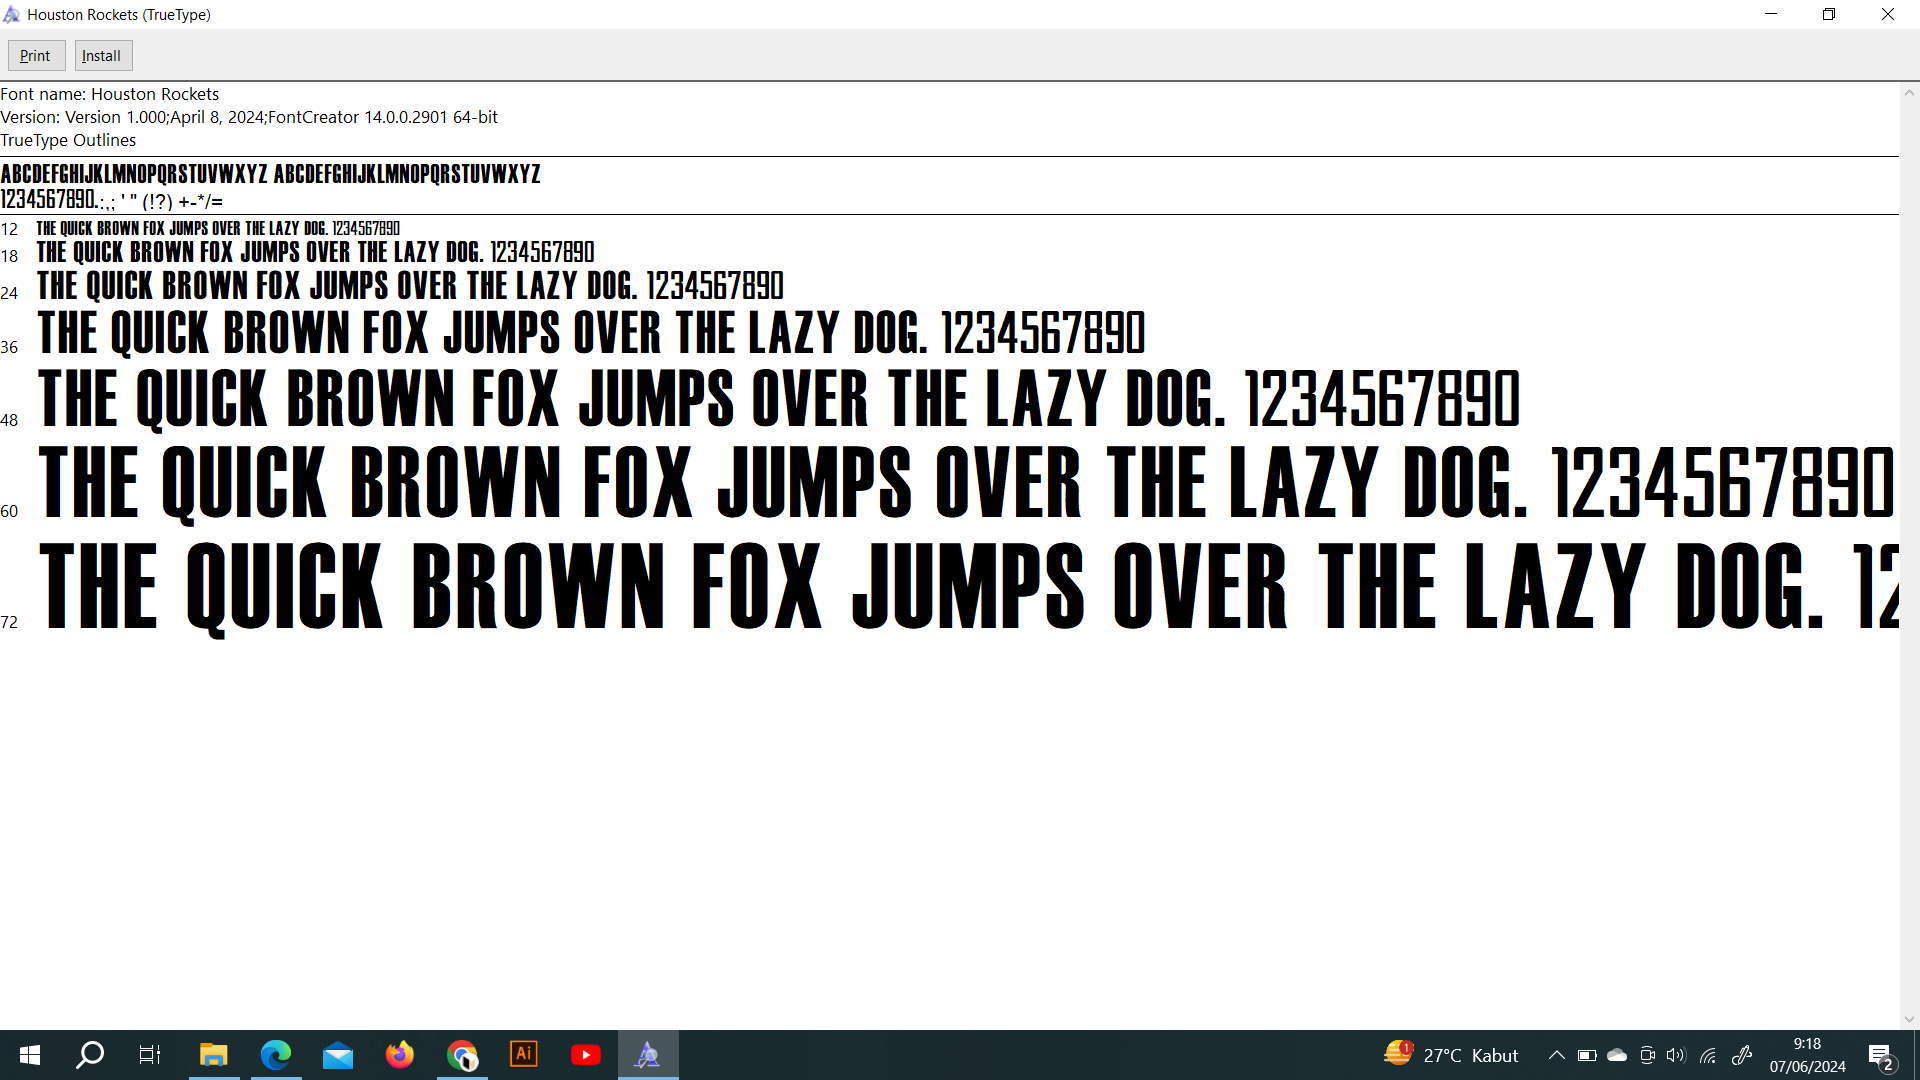This screenshot has width=1920, height=1080.
Task: Open the clock and calendar flyout
Action: tap(1807, 1055)
